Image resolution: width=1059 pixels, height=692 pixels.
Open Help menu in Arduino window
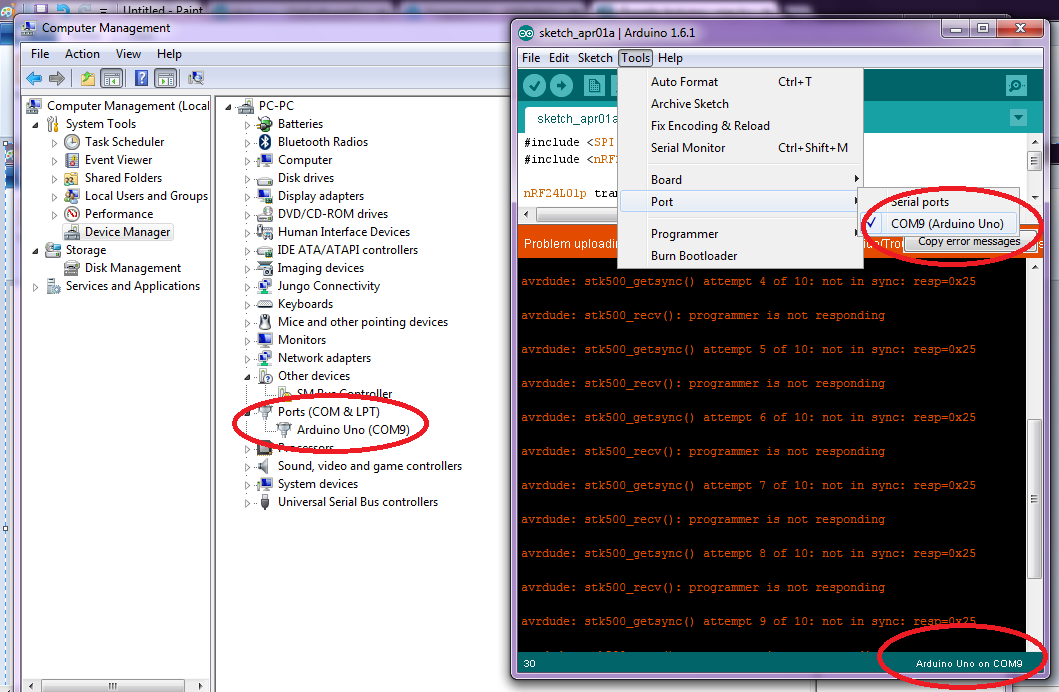670,58
